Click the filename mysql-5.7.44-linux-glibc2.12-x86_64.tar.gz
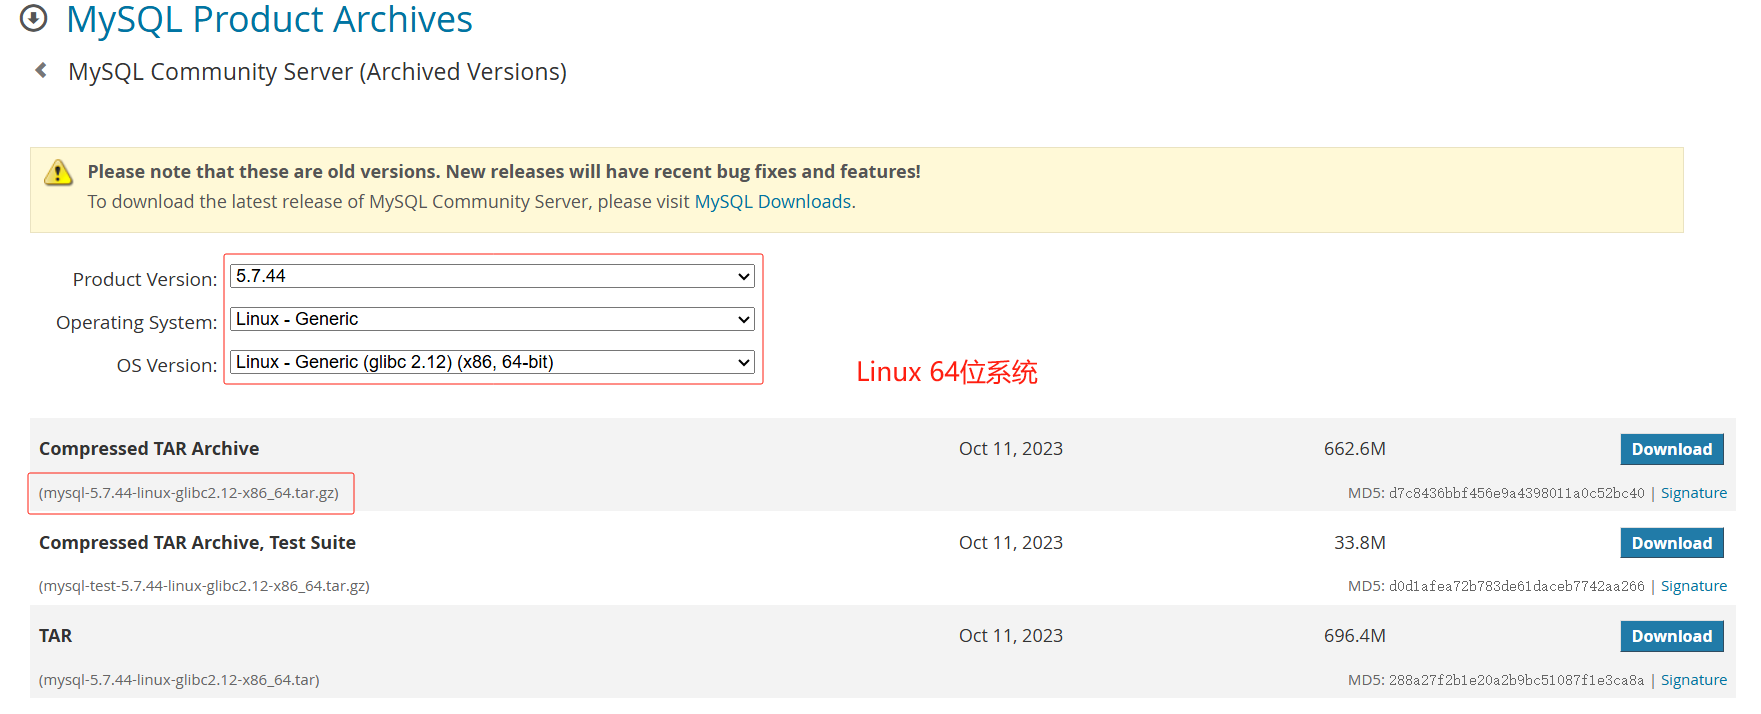This screenshot has width=1761, height=714. coord(189,493)
